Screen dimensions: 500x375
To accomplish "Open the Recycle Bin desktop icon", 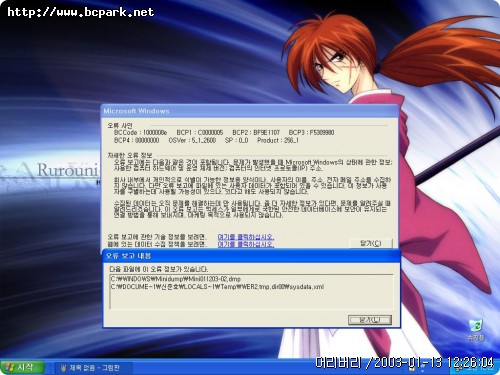I will pyautogui.click(x=476, y=330).
